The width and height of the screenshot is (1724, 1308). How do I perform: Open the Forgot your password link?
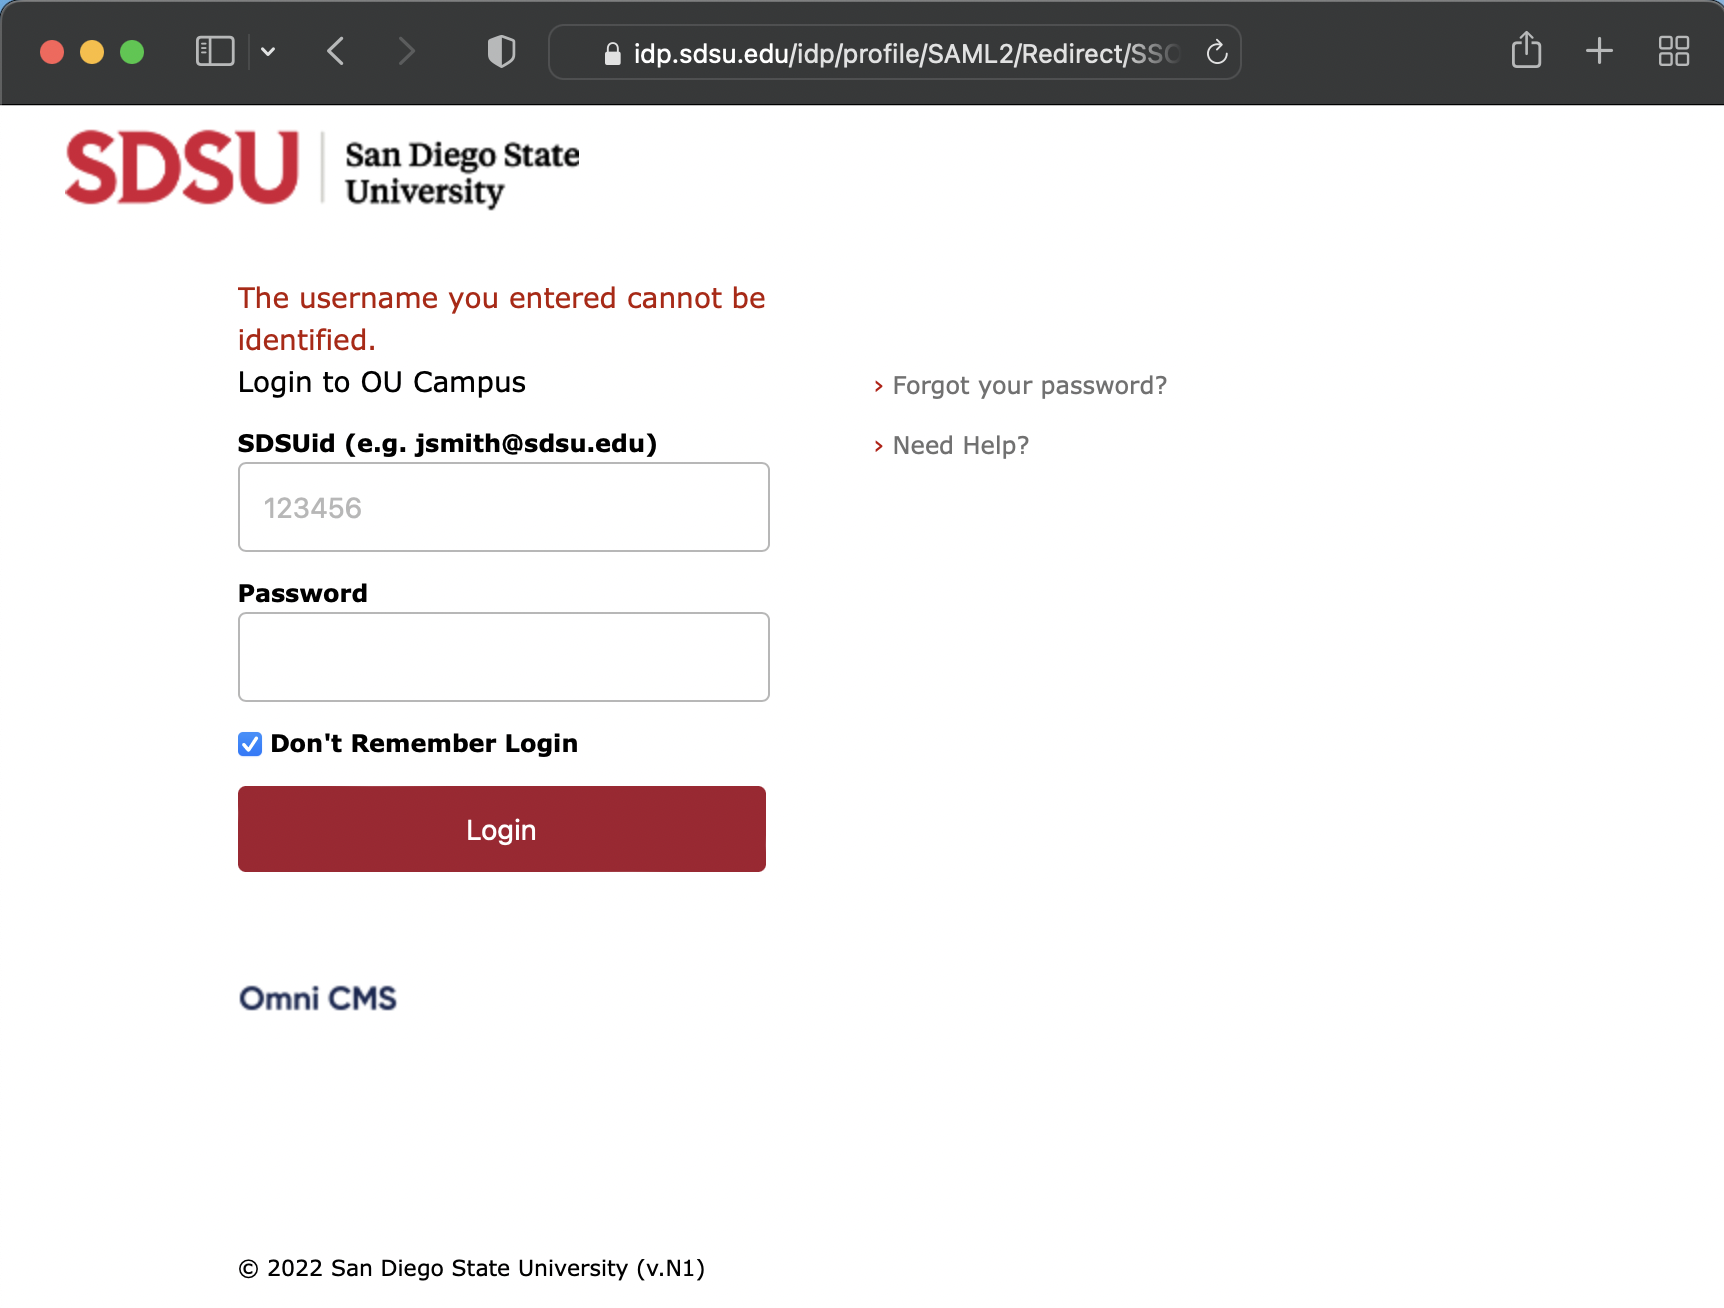(x=1029, y=386)
